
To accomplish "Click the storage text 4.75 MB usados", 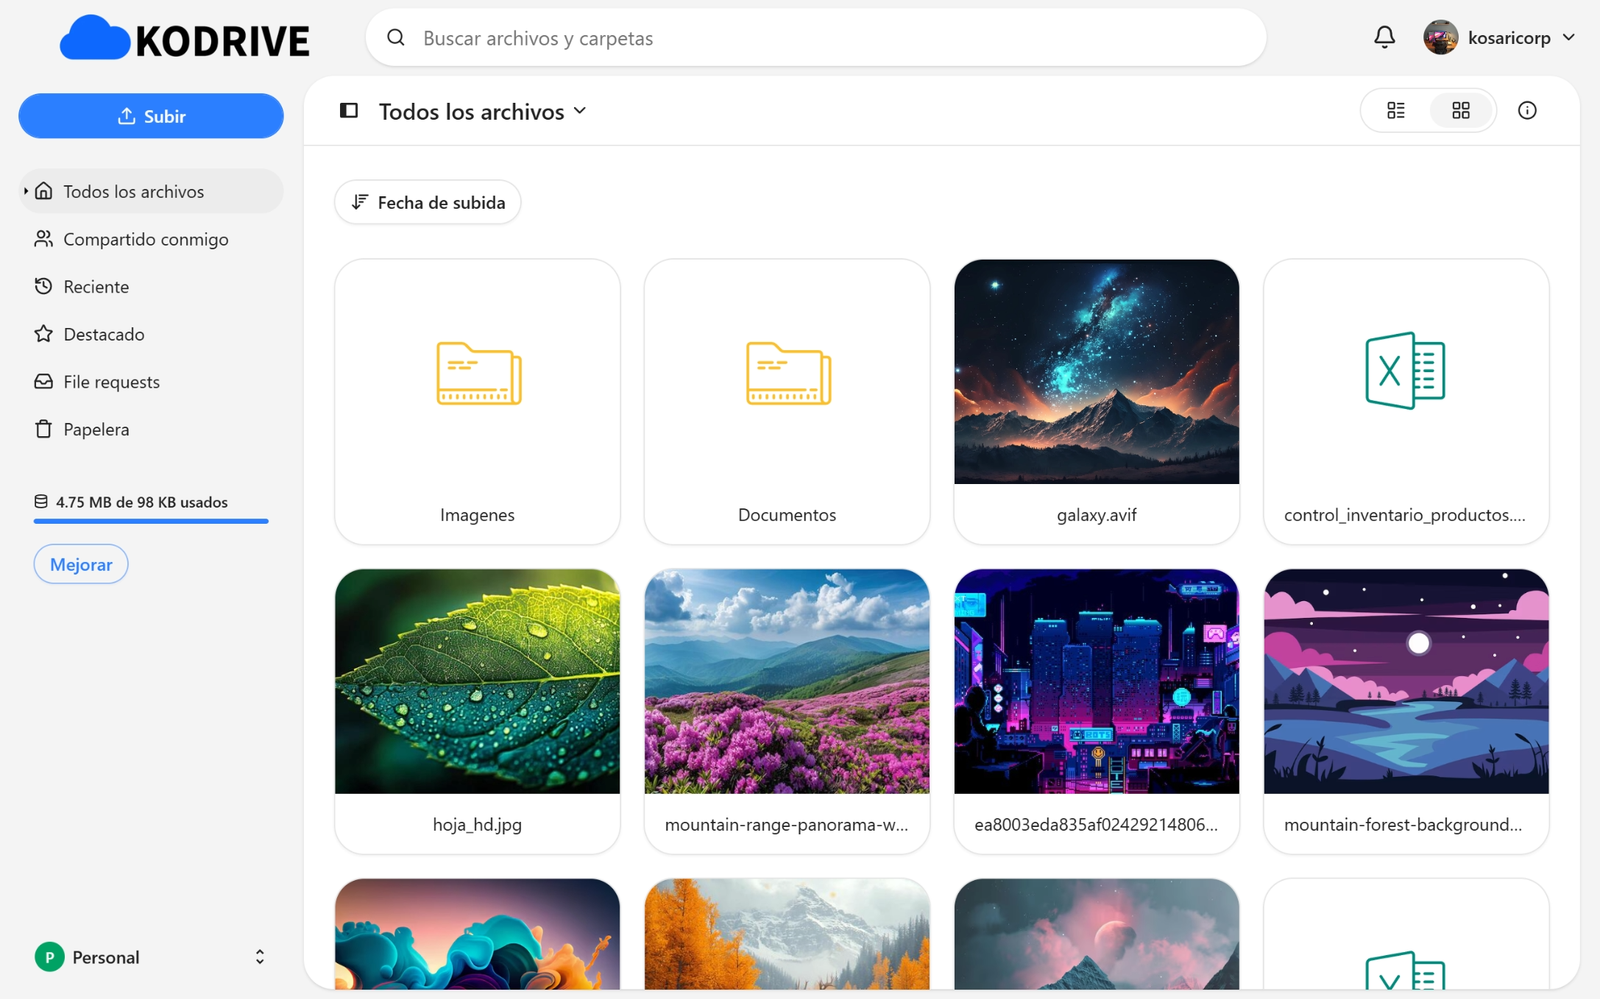I will click(x=142, y=502).
